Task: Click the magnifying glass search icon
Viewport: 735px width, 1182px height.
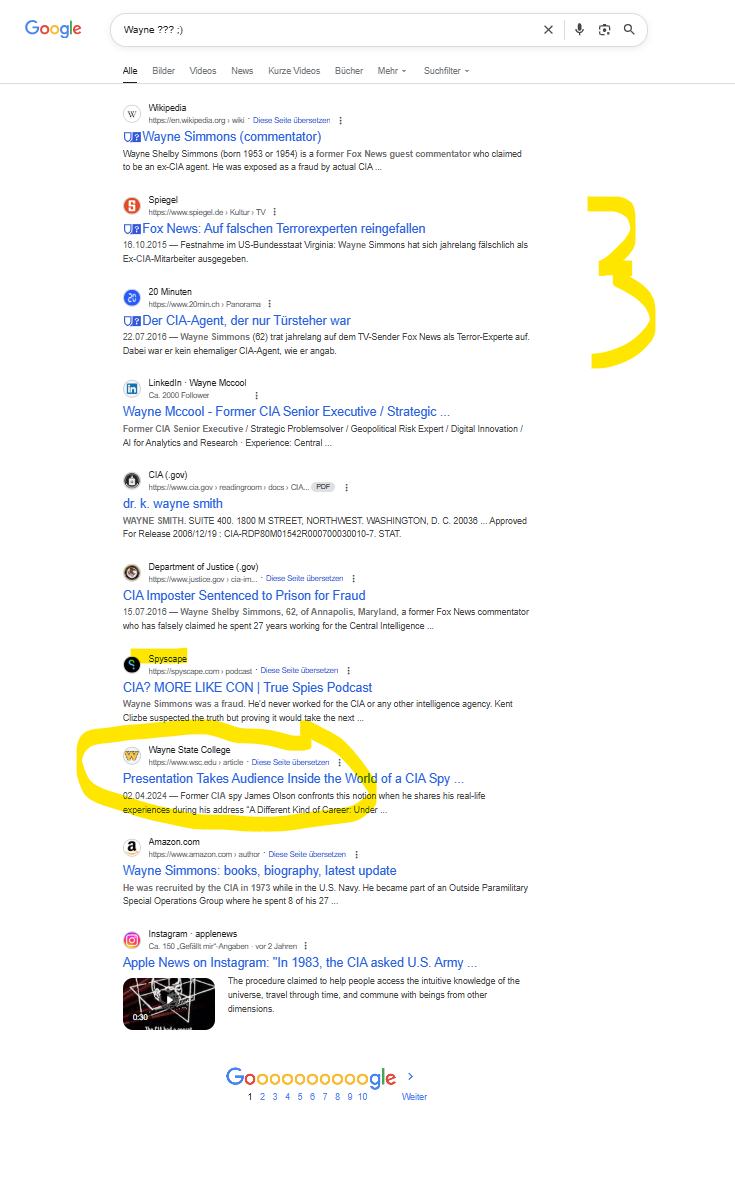Action: coord(629,30)
